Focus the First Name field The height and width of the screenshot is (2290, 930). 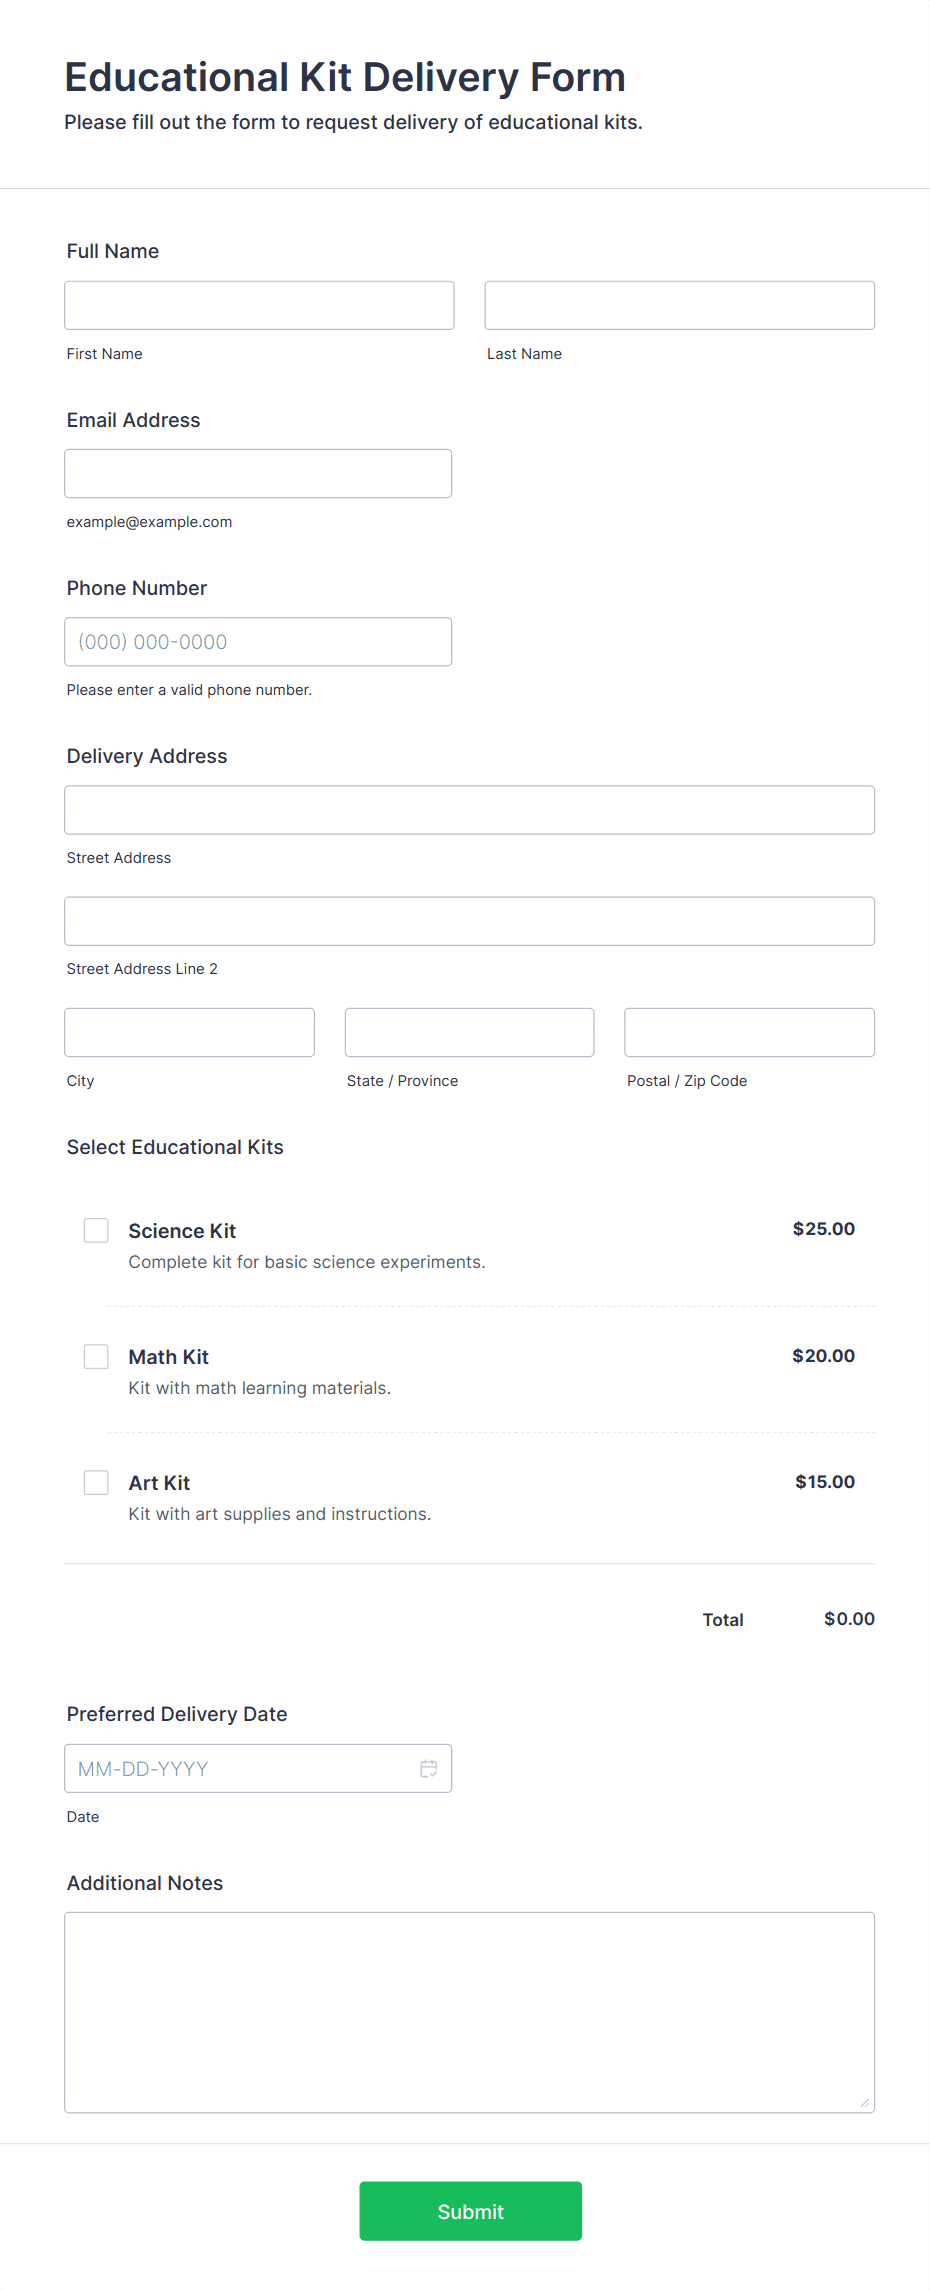pos(259,305)
